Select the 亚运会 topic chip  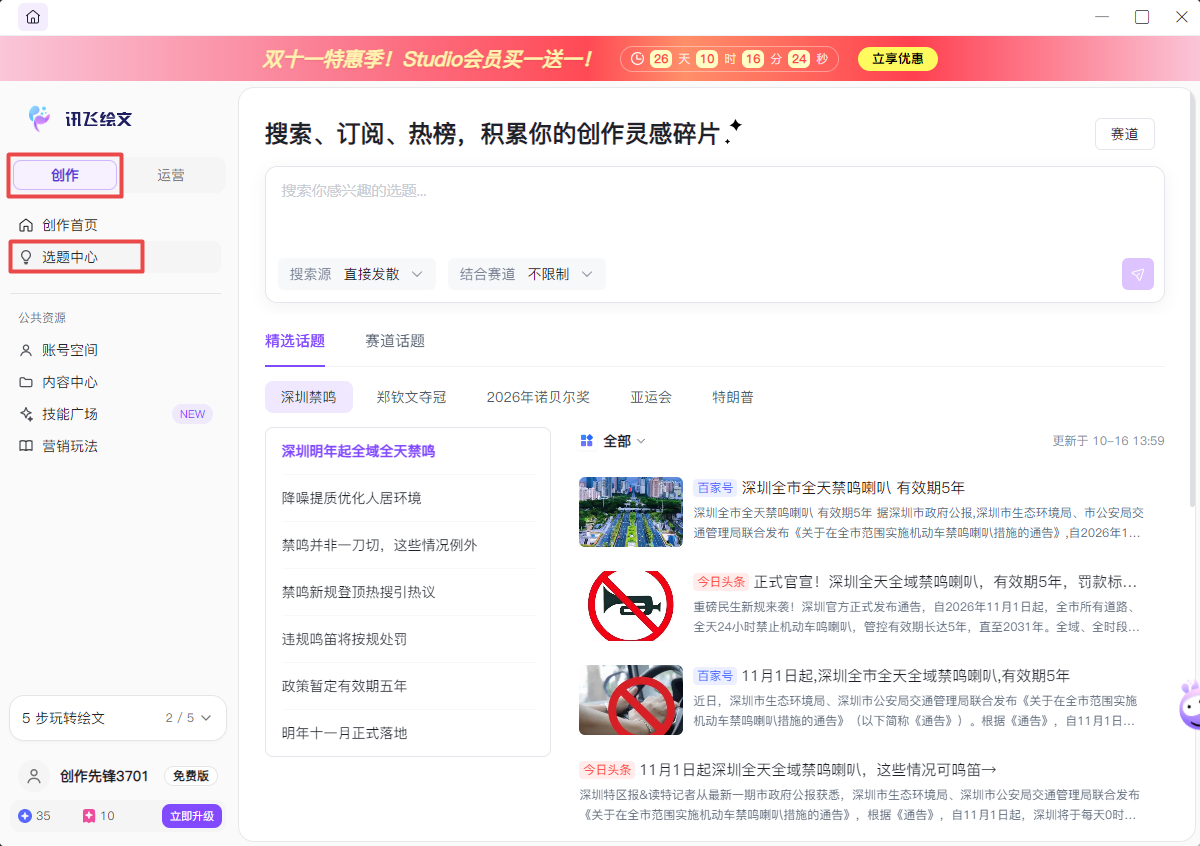pos(651,397)
